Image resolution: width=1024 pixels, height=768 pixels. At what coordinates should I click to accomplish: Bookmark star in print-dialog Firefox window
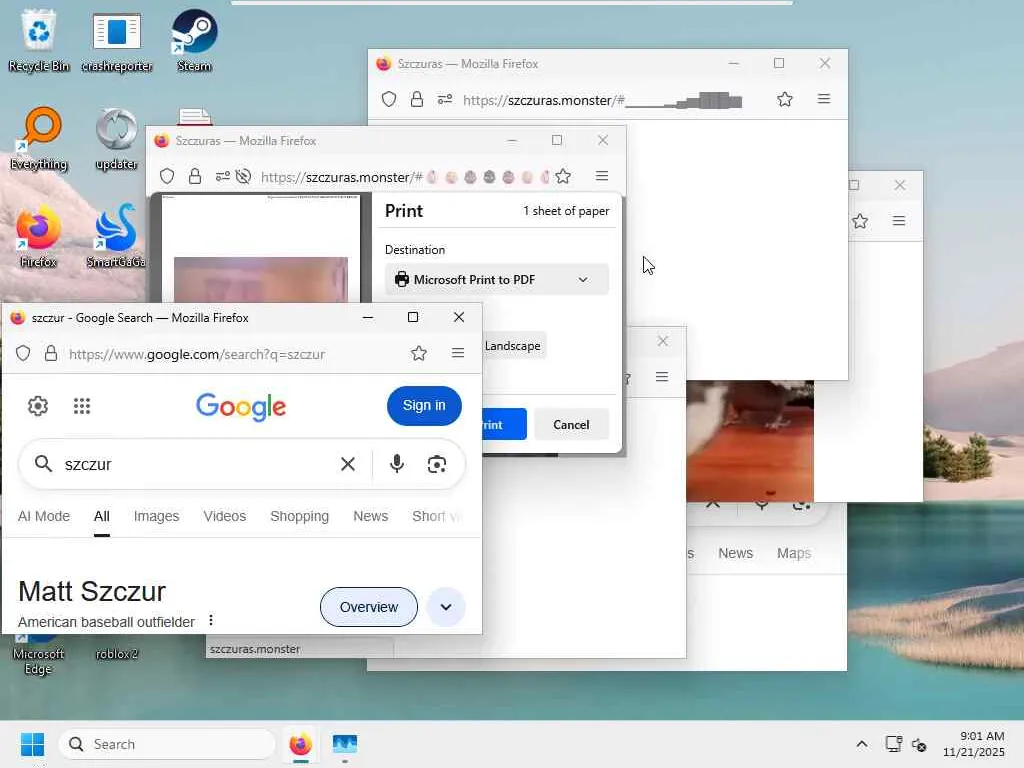[x=563, y=176]
